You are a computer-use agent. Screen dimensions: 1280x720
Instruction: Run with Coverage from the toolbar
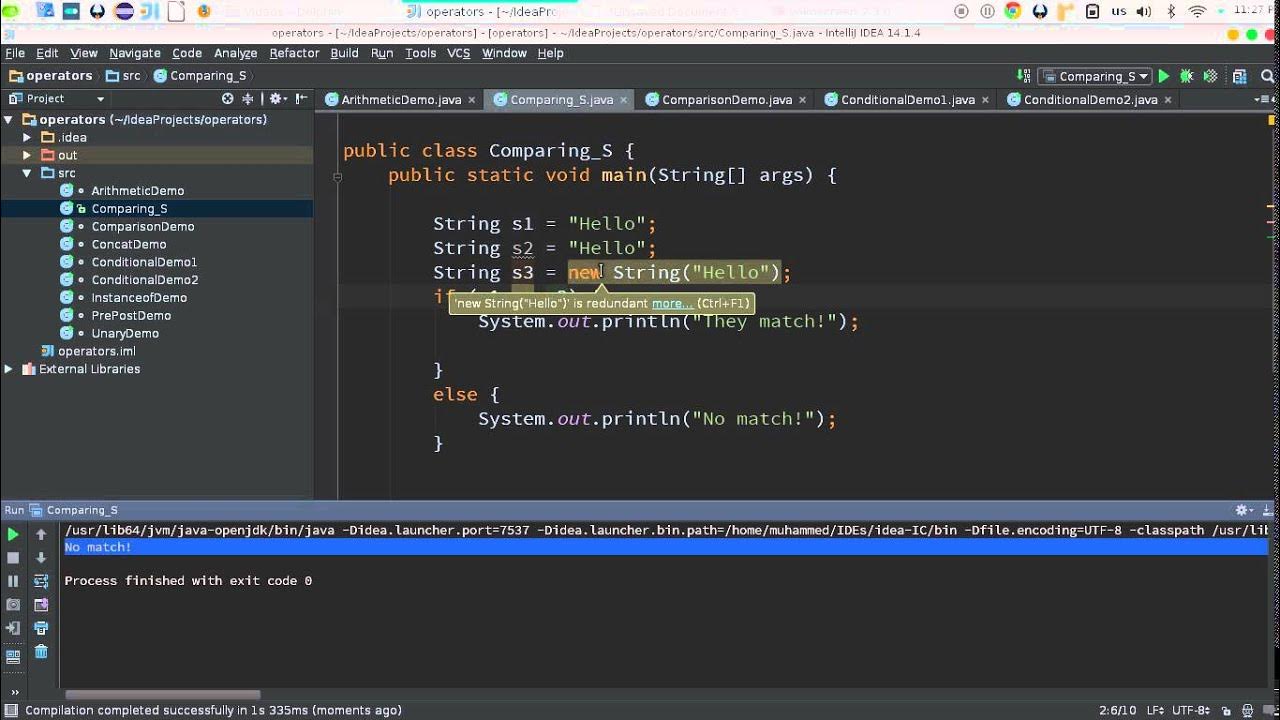click(x=1211, y=76)
